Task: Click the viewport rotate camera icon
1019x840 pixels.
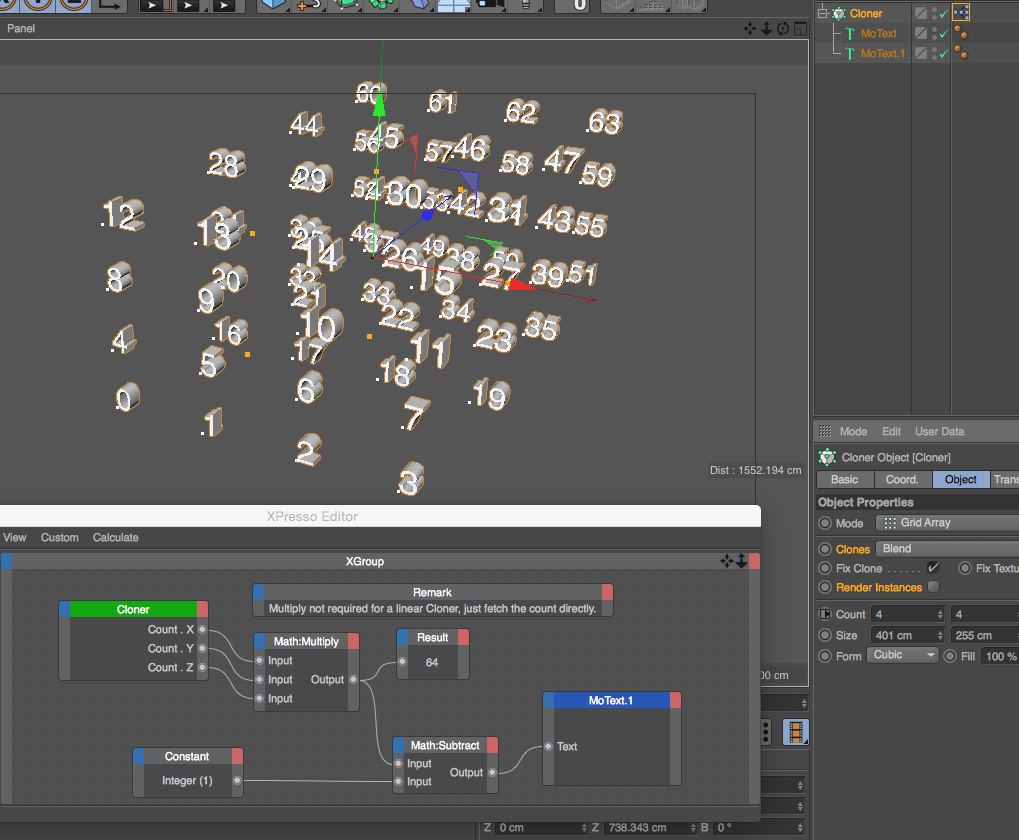Action: 782,28
